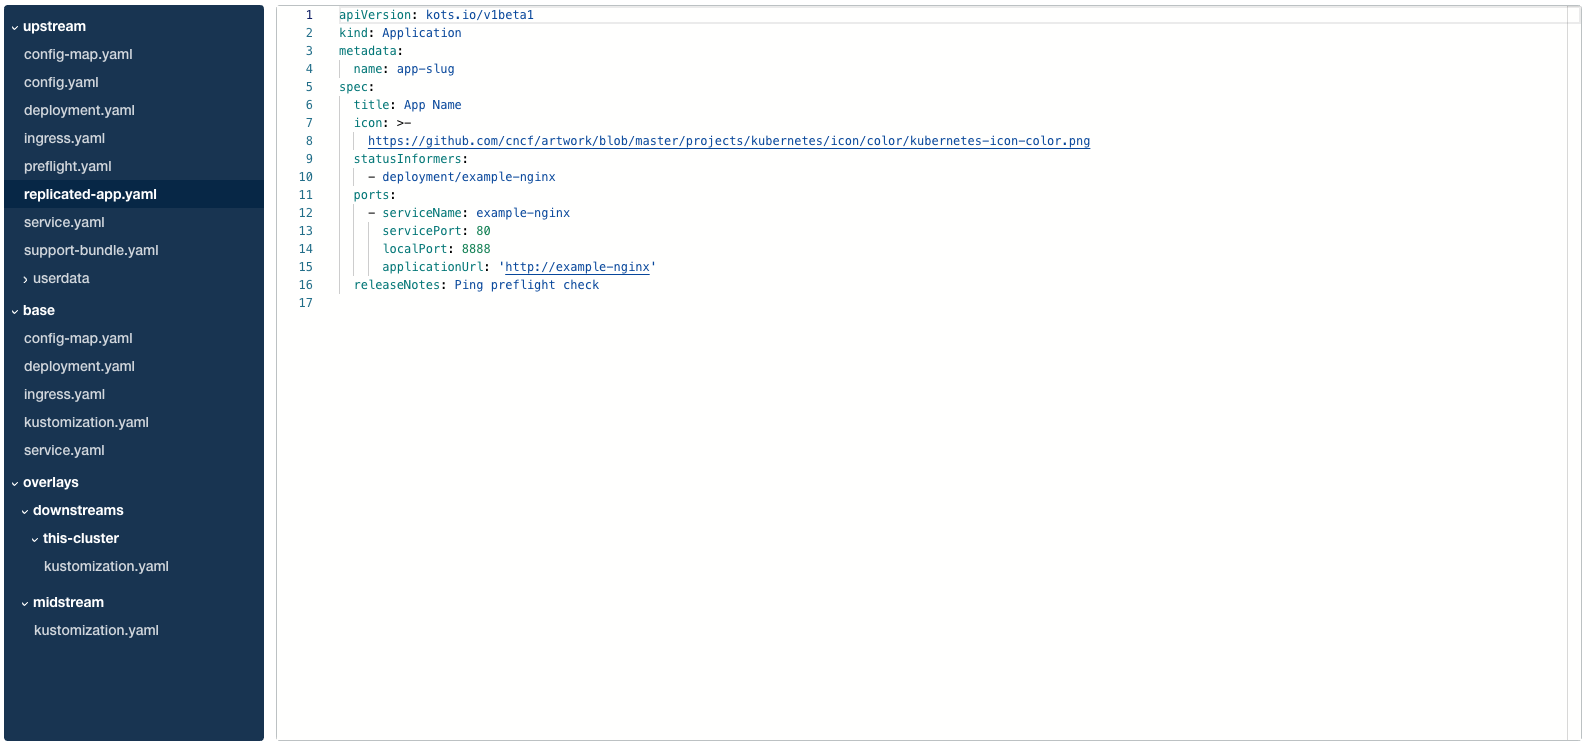Screen dimensions: 1590x746
Task: Open support-bundle.yaml file
Action: click(x=91, y=251)
